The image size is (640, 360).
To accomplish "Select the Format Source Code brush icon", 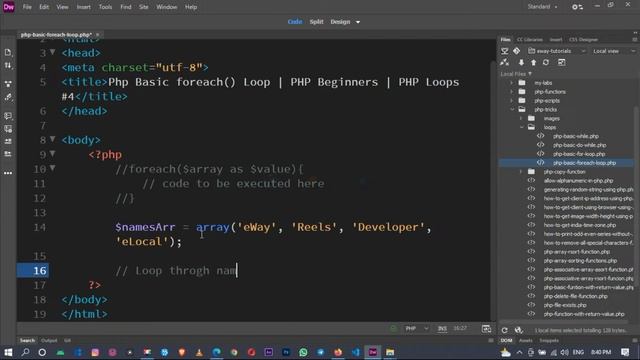I will [8, 97].
